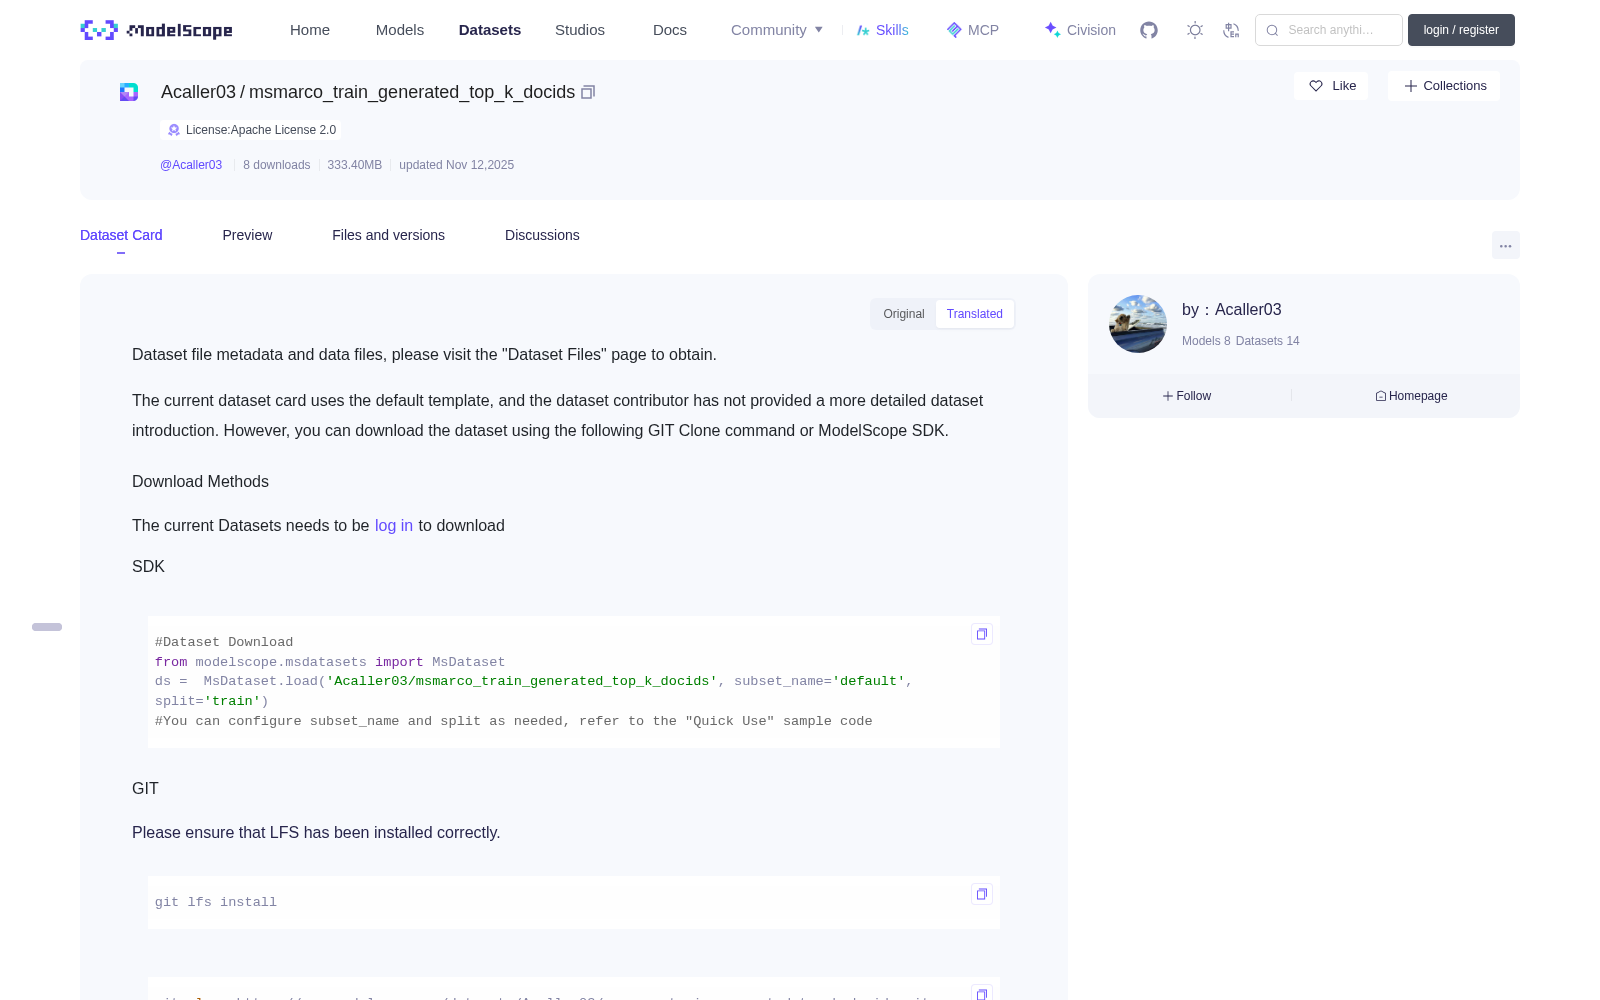This screenshot has width=1600, height=1000.
Task: Copy the SDK code snippet
Action: 982,634
